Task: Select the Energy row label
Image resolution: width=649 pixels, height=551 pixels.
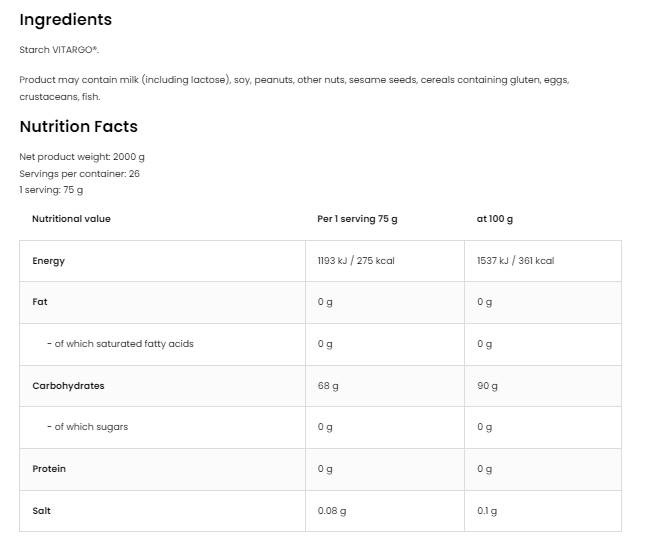Action: click(48, 261)
